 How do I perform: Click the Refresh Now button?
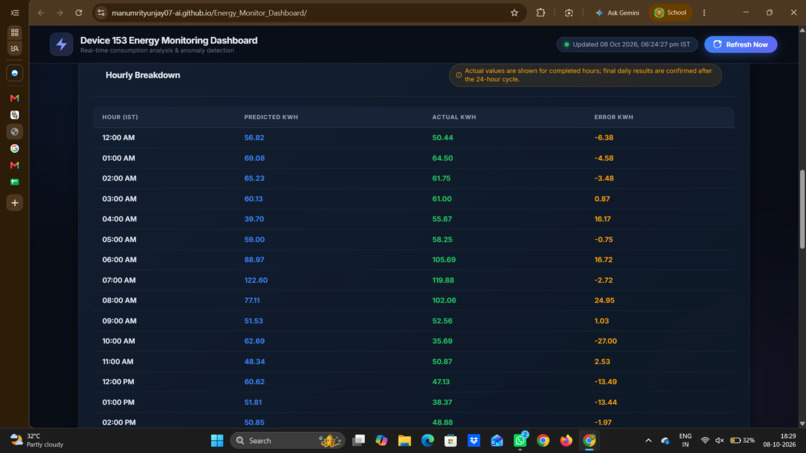click(740, 44)
